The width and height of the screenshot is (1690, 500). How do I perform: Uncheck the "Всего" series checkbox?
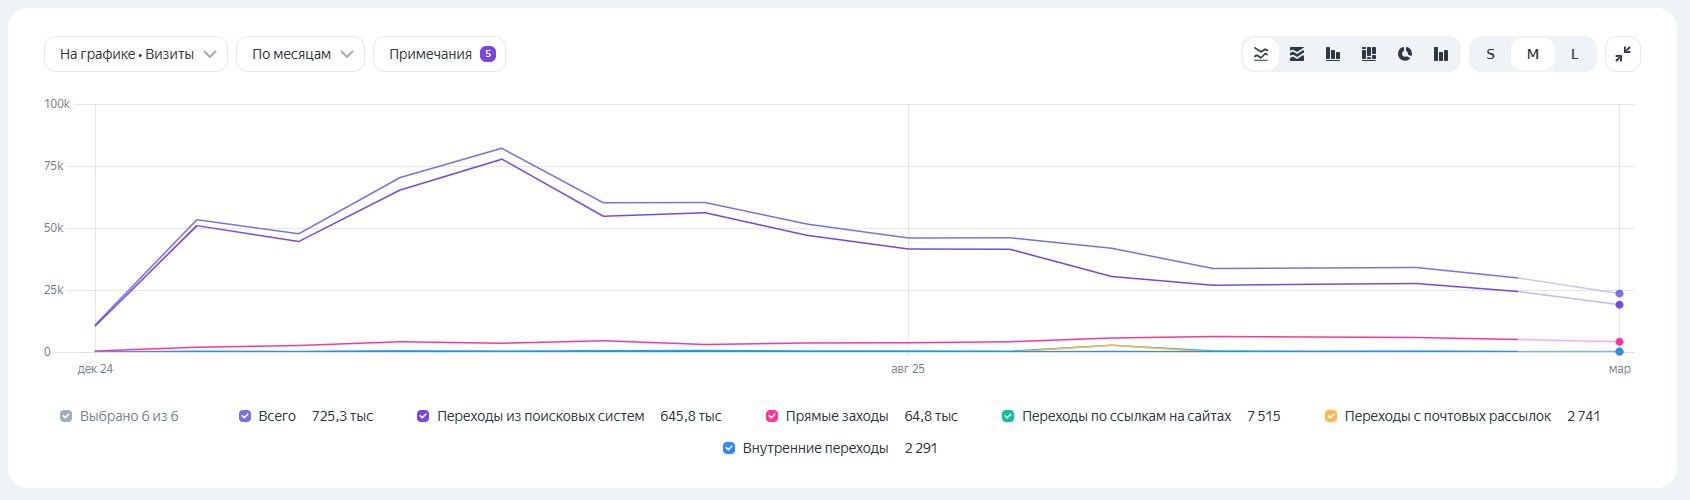245,416
